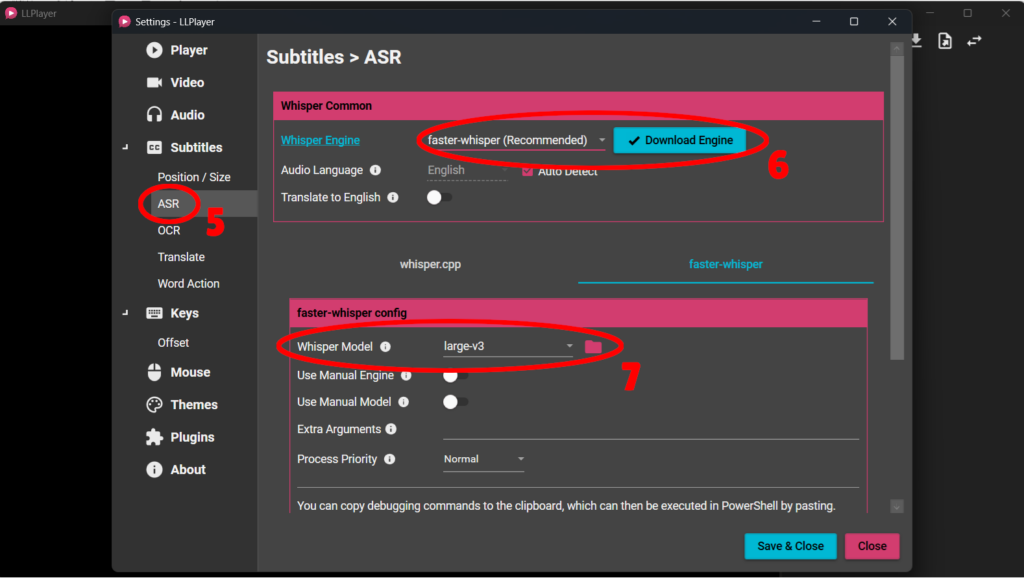Screen dimensions: 1024x578
Task: Click the info icon beside Use Manual Model
Action: 404,402
